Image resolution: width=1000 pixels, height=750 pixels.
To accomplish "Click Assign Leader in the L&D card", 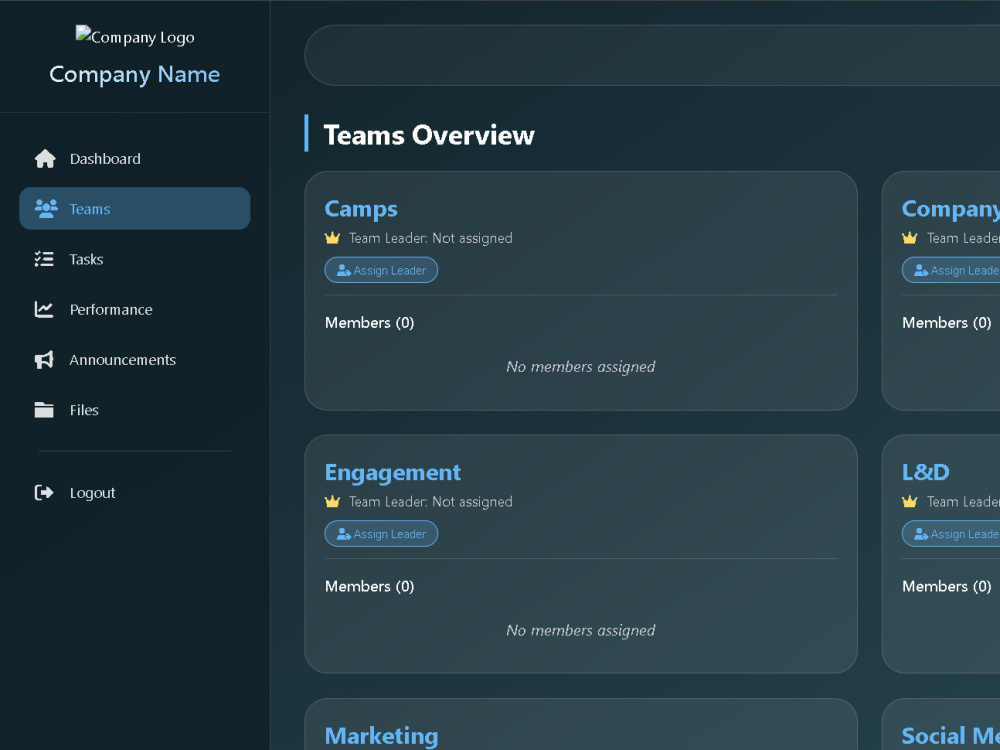I will point(951,534).
